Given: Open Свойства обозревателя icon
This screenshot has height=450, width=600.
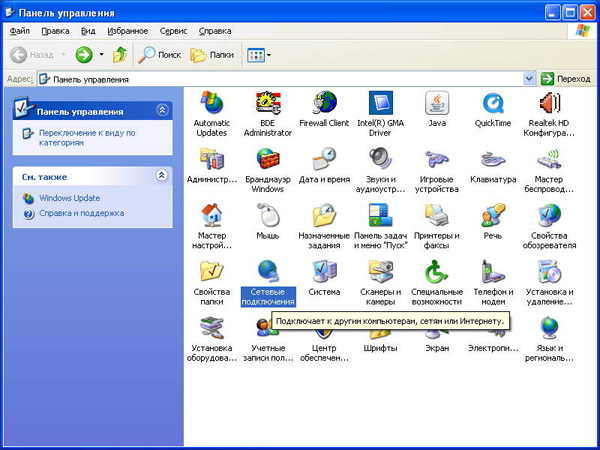Looking at the screenshot, I should coord(549,215).
